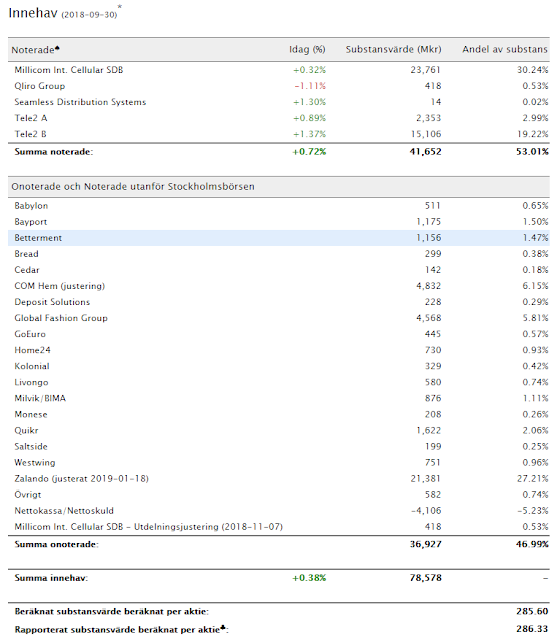Select the Bayport holding
This screenshot has height=640, width=557.
[279, 222]
